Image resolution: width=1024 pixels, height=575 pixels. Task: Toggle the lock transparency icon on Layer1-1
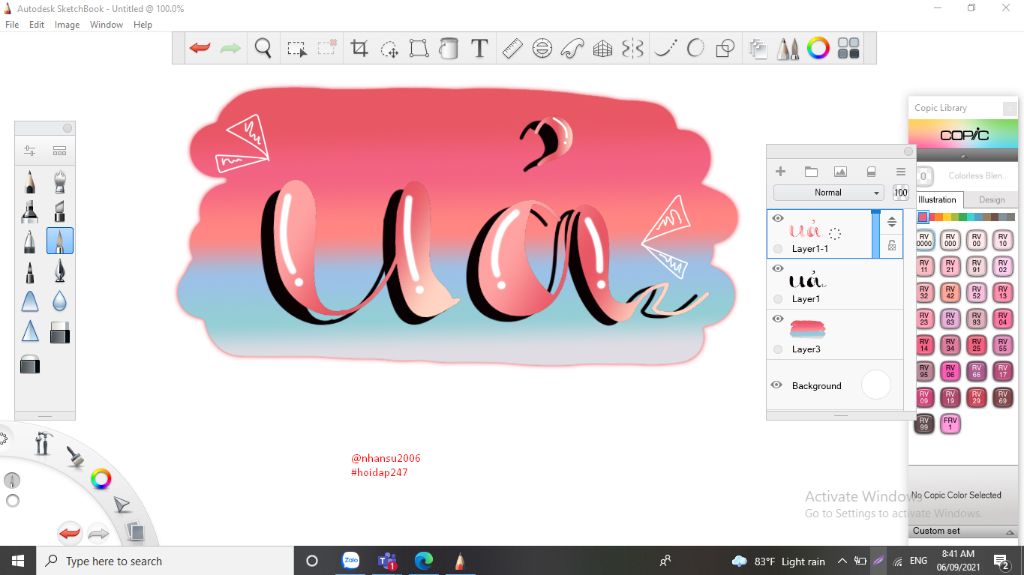tap(891, 246)
